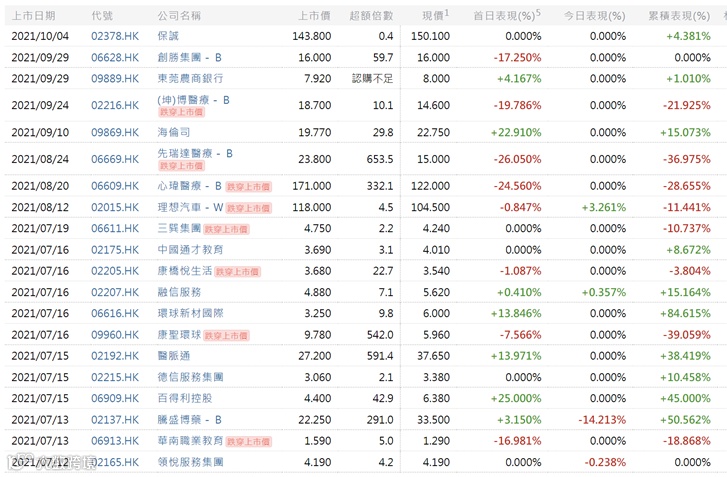This screenshot has width=727, height=477.
Task: Open stock code 02378.HK link
Action: point(115,36)
